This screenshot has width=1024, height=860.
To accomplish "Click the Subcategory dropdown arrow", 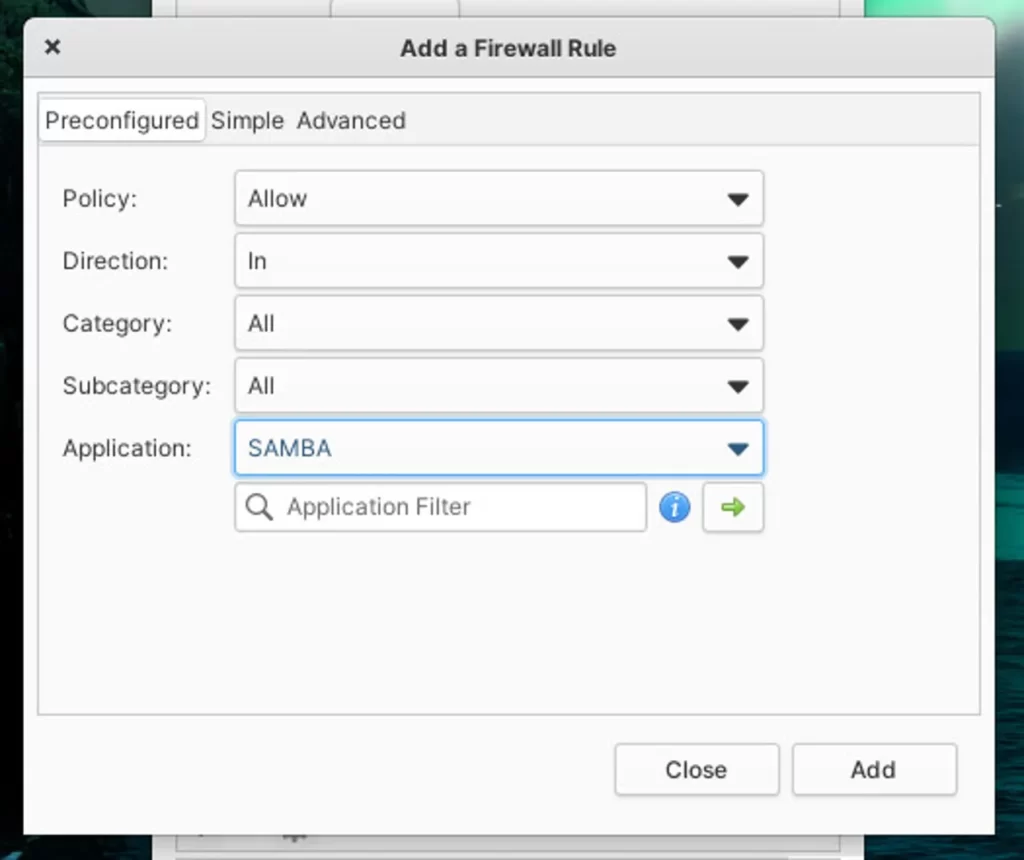I will [x=738, y=387].
